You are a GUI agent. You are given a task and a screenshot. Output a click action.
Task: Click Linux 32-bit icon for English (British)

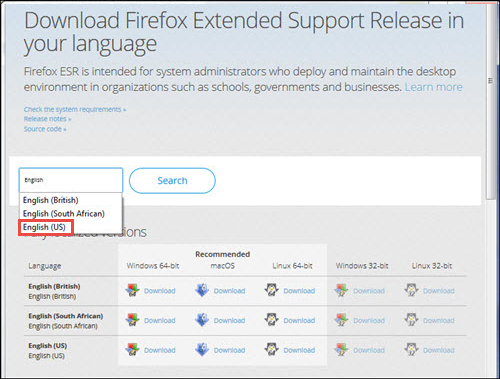click(x=411, y=290)
